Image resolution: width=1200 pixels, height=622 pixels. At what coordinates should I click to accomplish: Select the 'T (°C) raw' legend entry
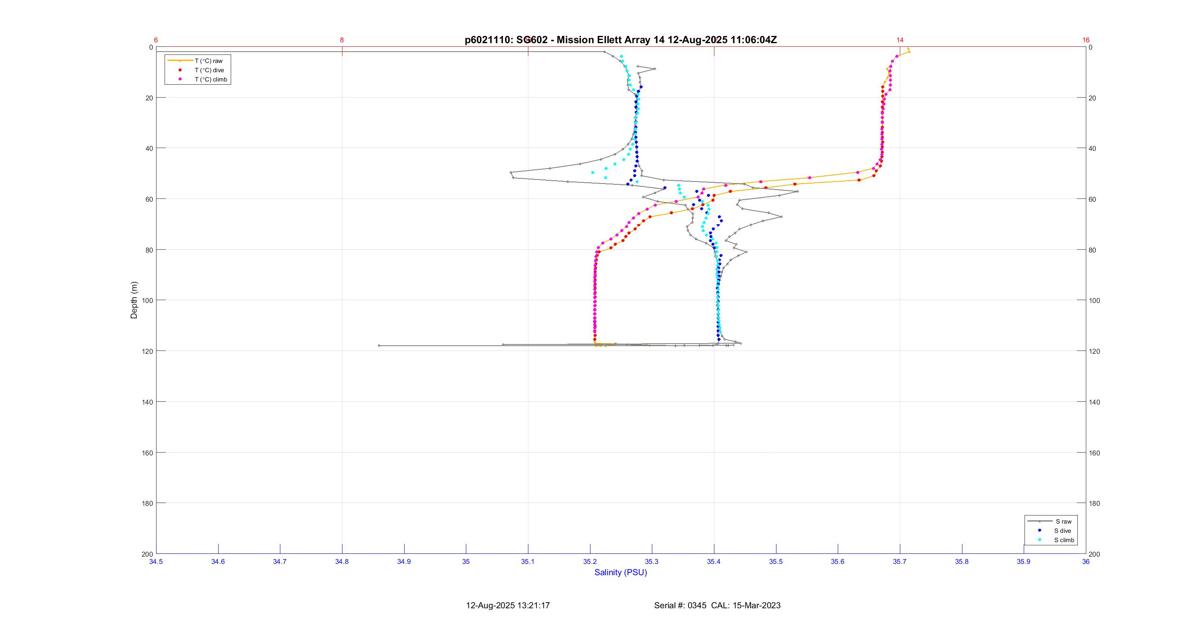click(x=210, y=60)
